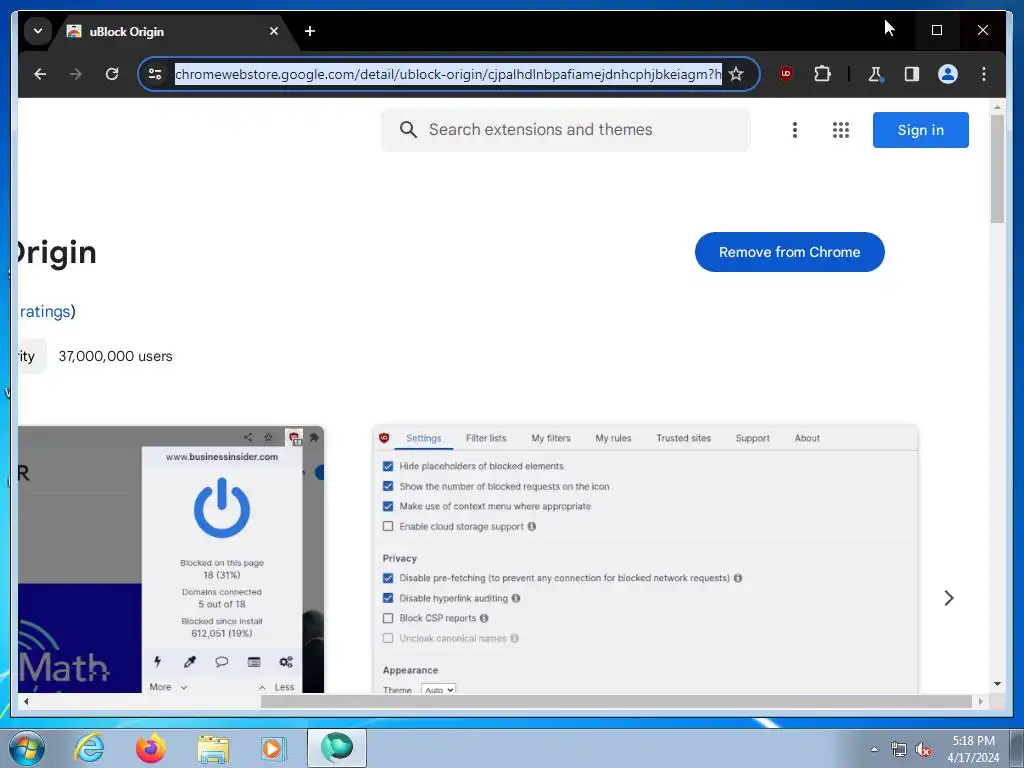Enable Block CSP reports checkbox
1024x768 pixels.
pos(388,618)
